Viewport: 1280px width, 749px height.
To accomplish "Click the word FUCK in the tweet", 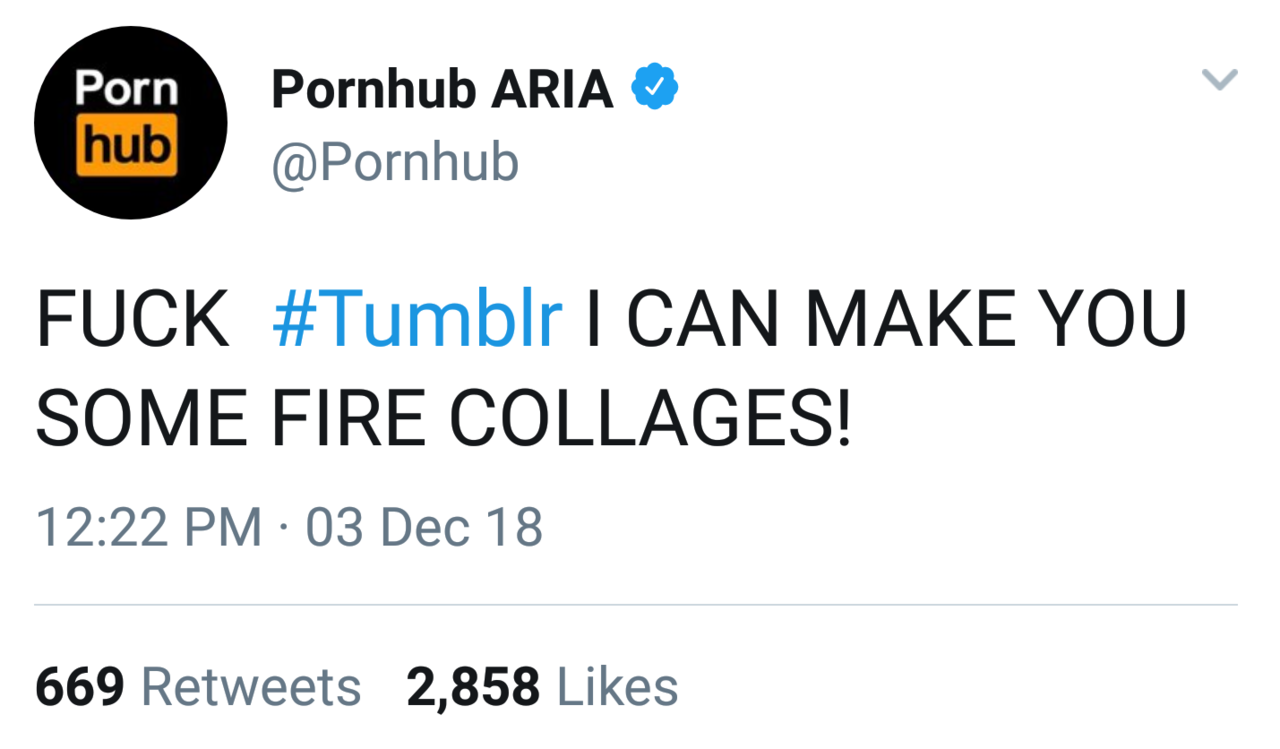I will (133, 319).
